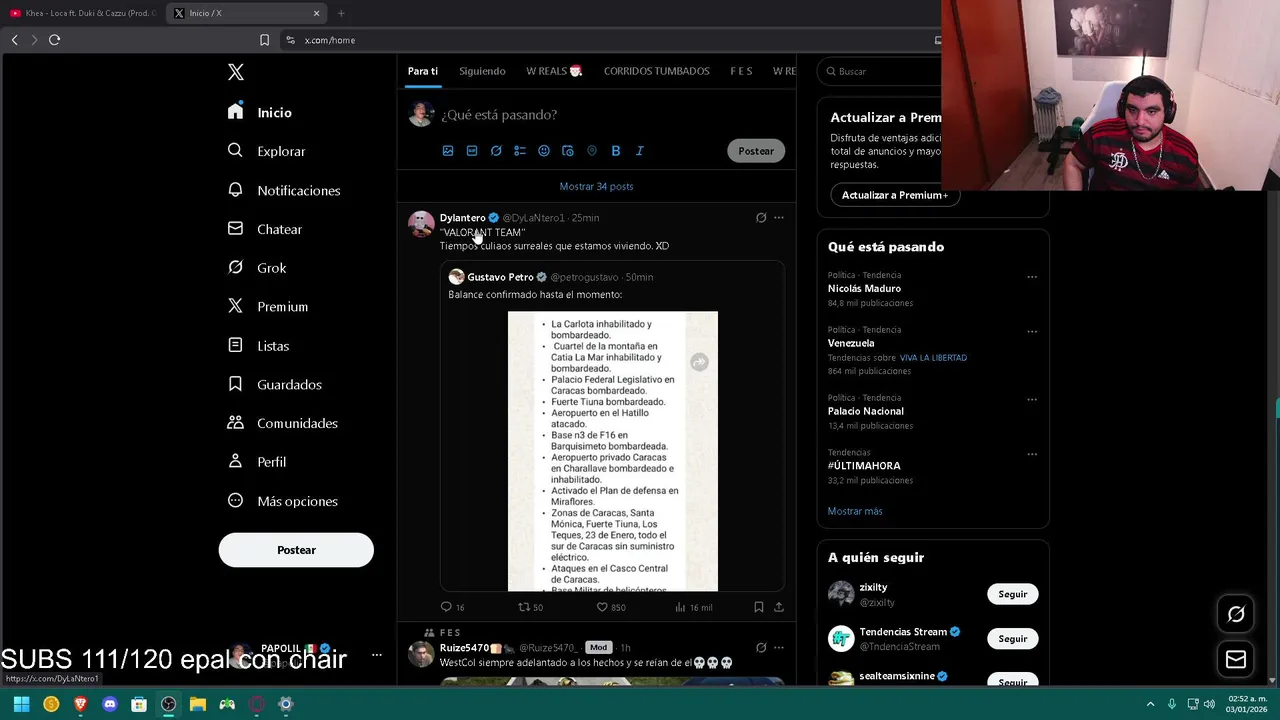The image size is (1280, 720).
Task: Switch to the F E S tab
Action: click(x=741, y=71)
